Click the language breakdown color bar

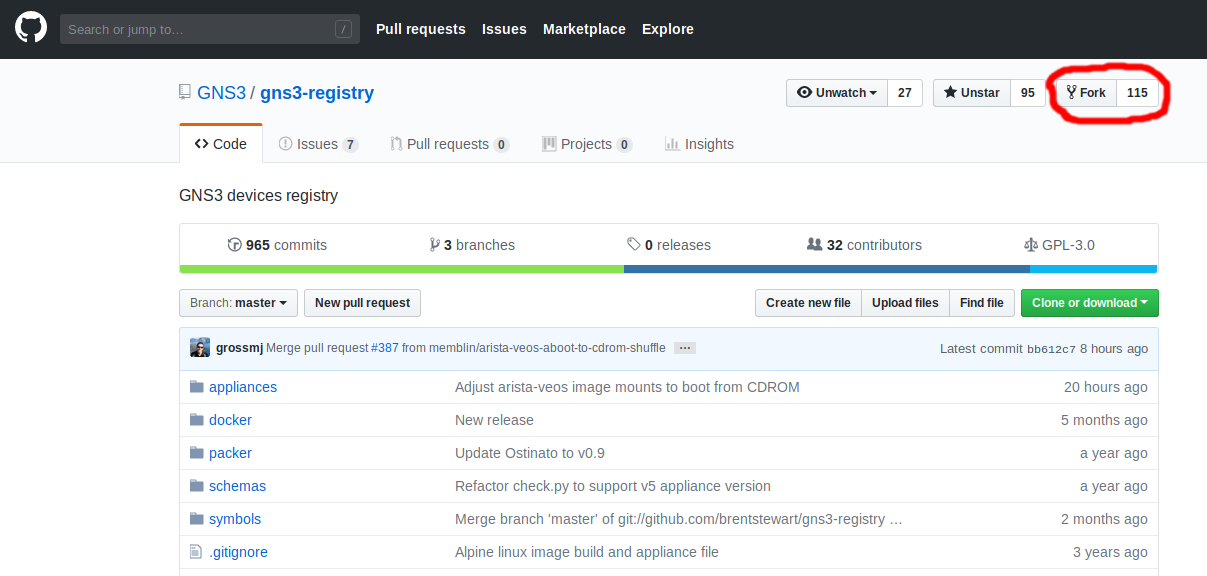(668, 269)
